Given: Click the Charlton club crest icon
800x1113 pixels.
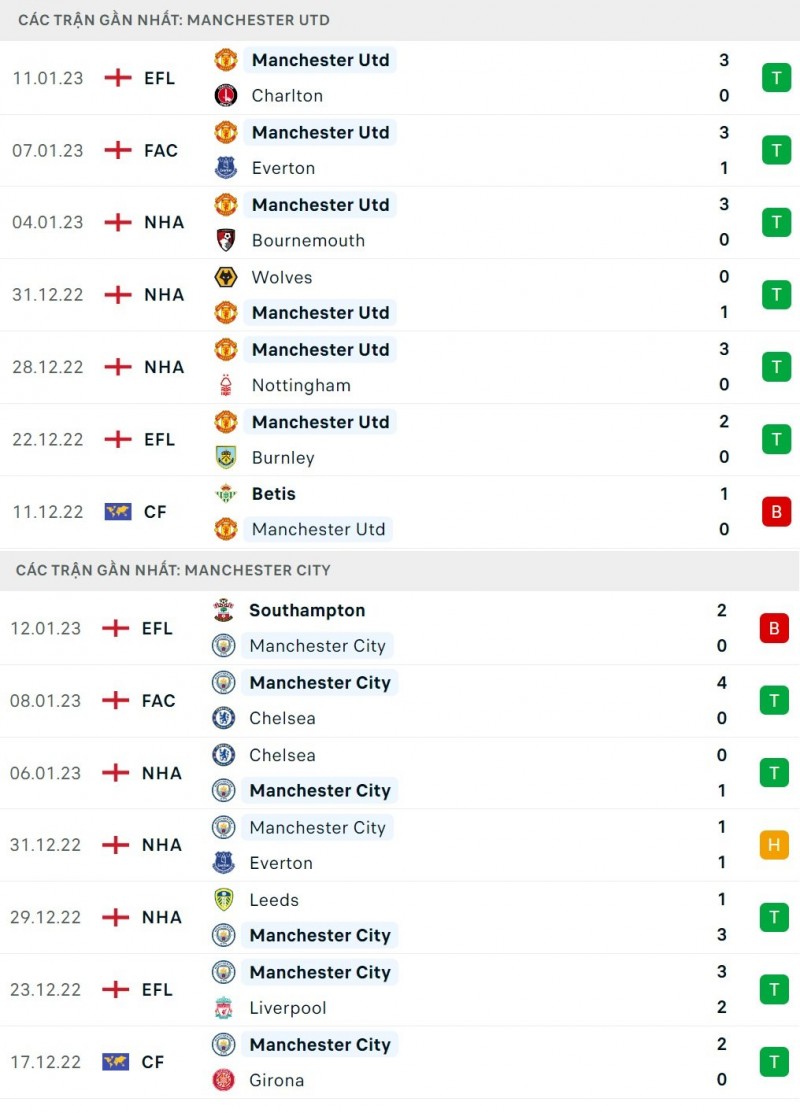Looking at the screenshot, I should [226, 96].
